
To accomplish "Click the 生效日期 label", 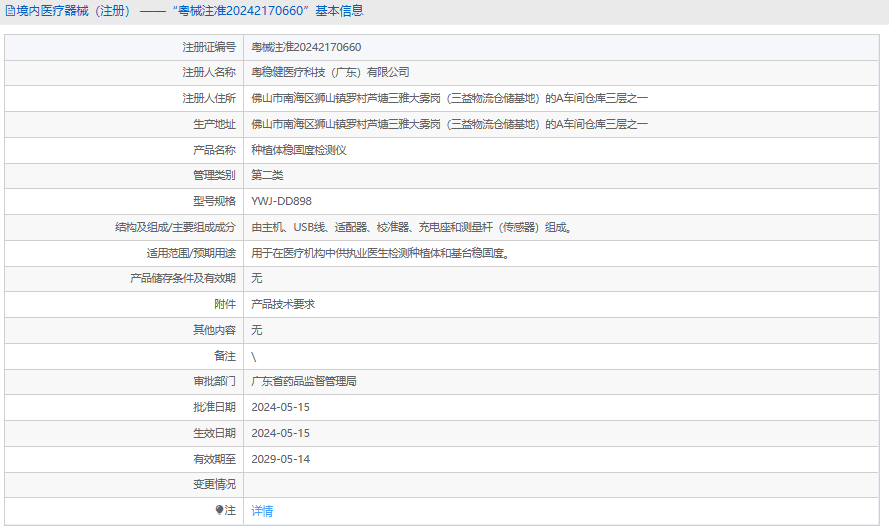I will point(214,434).
